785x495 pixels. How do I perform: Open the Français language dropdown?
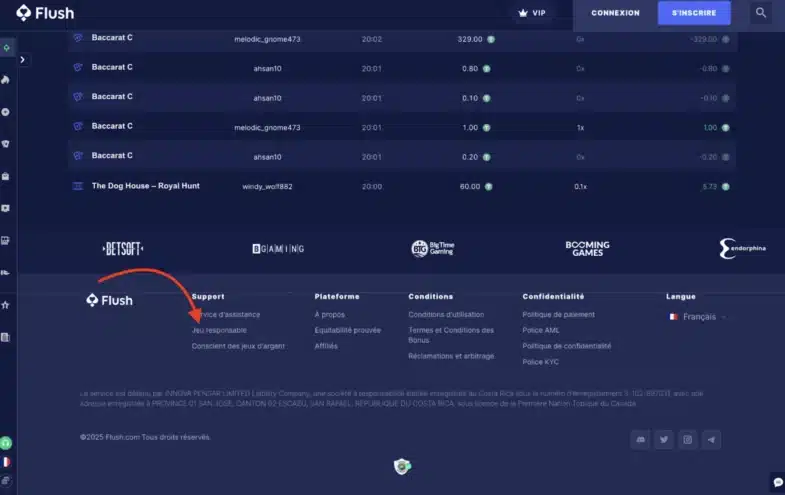(697, 317)
